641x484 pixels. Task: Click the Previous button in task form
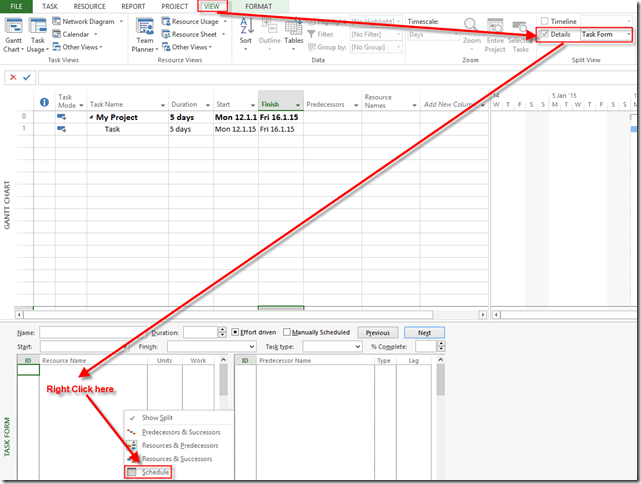[377, 332]
